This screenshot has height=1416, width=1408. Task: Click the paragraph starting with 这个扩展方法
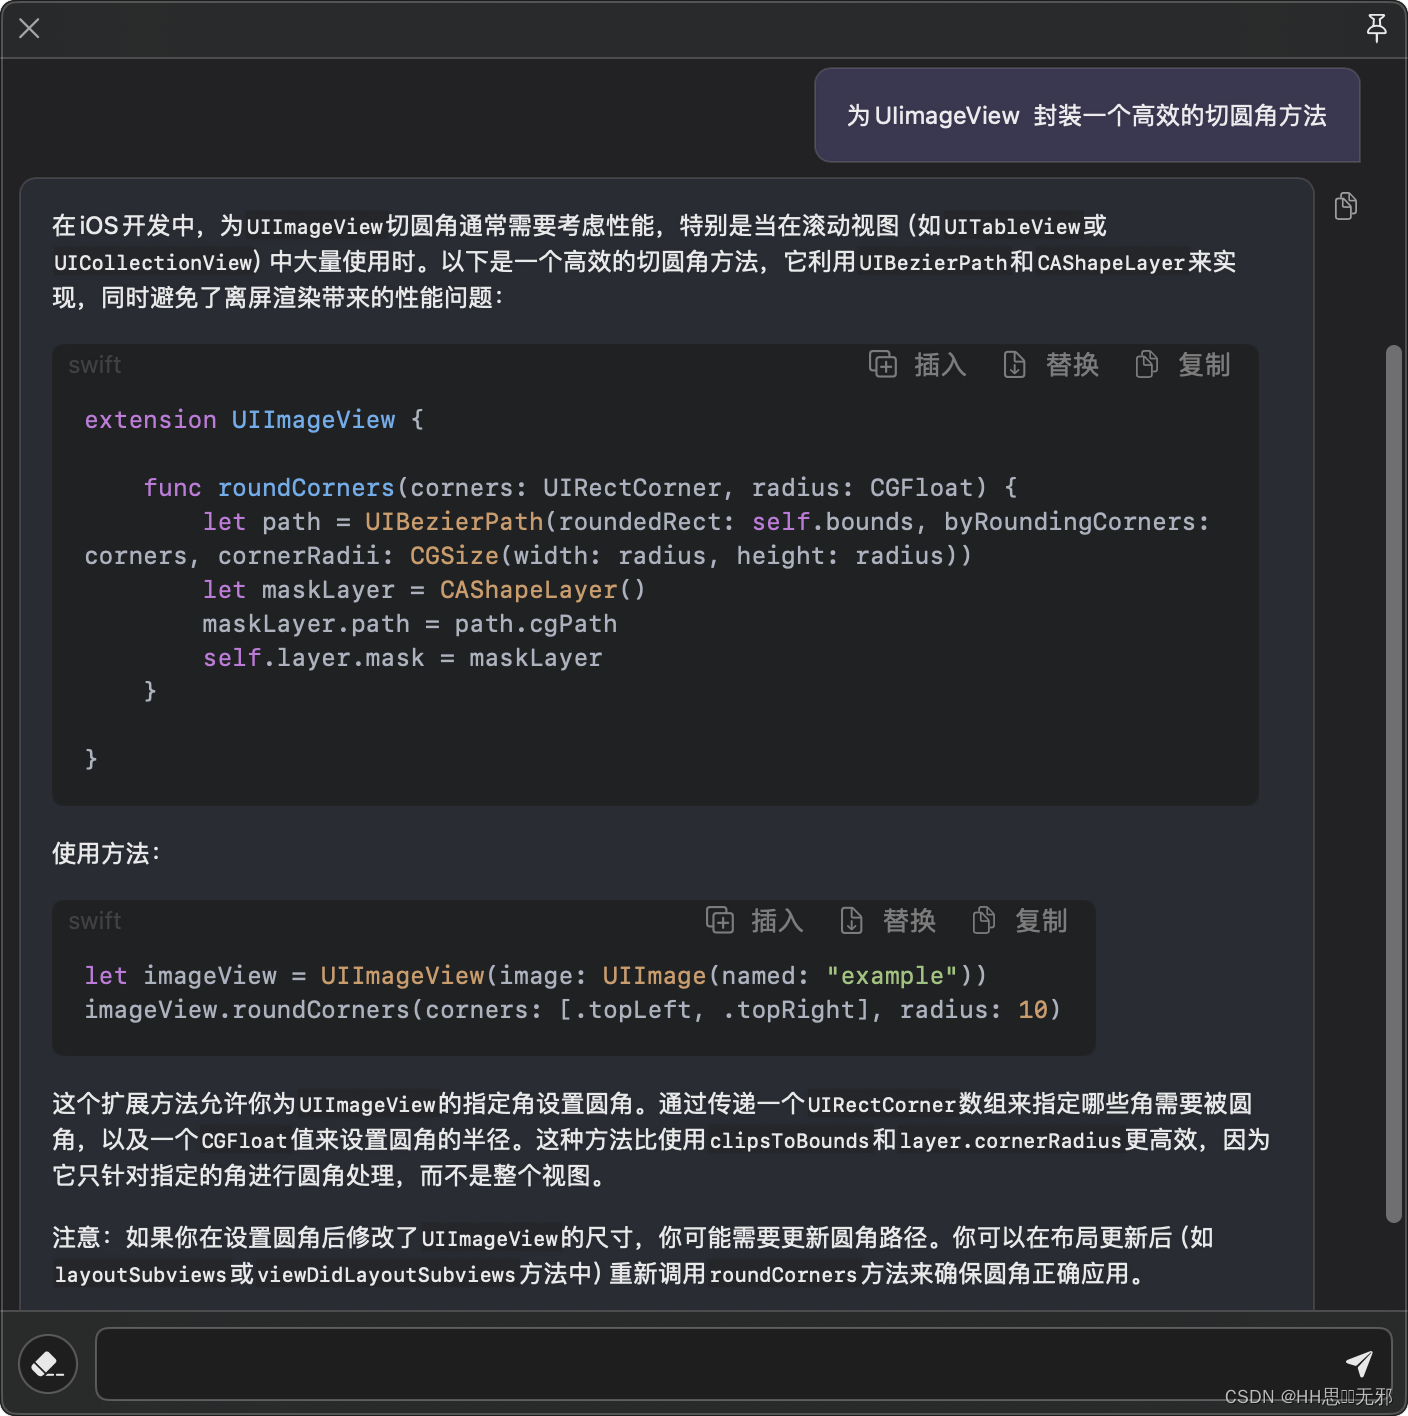[661, 1140]
